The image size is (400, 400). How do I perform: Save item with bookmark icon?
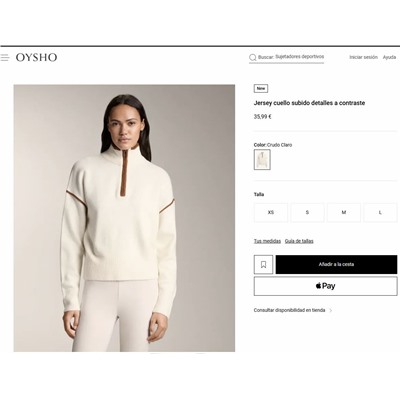point(263,265)
